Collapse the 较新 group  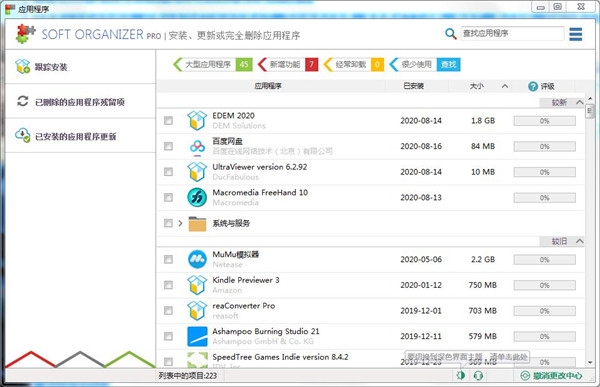[580, 102]
